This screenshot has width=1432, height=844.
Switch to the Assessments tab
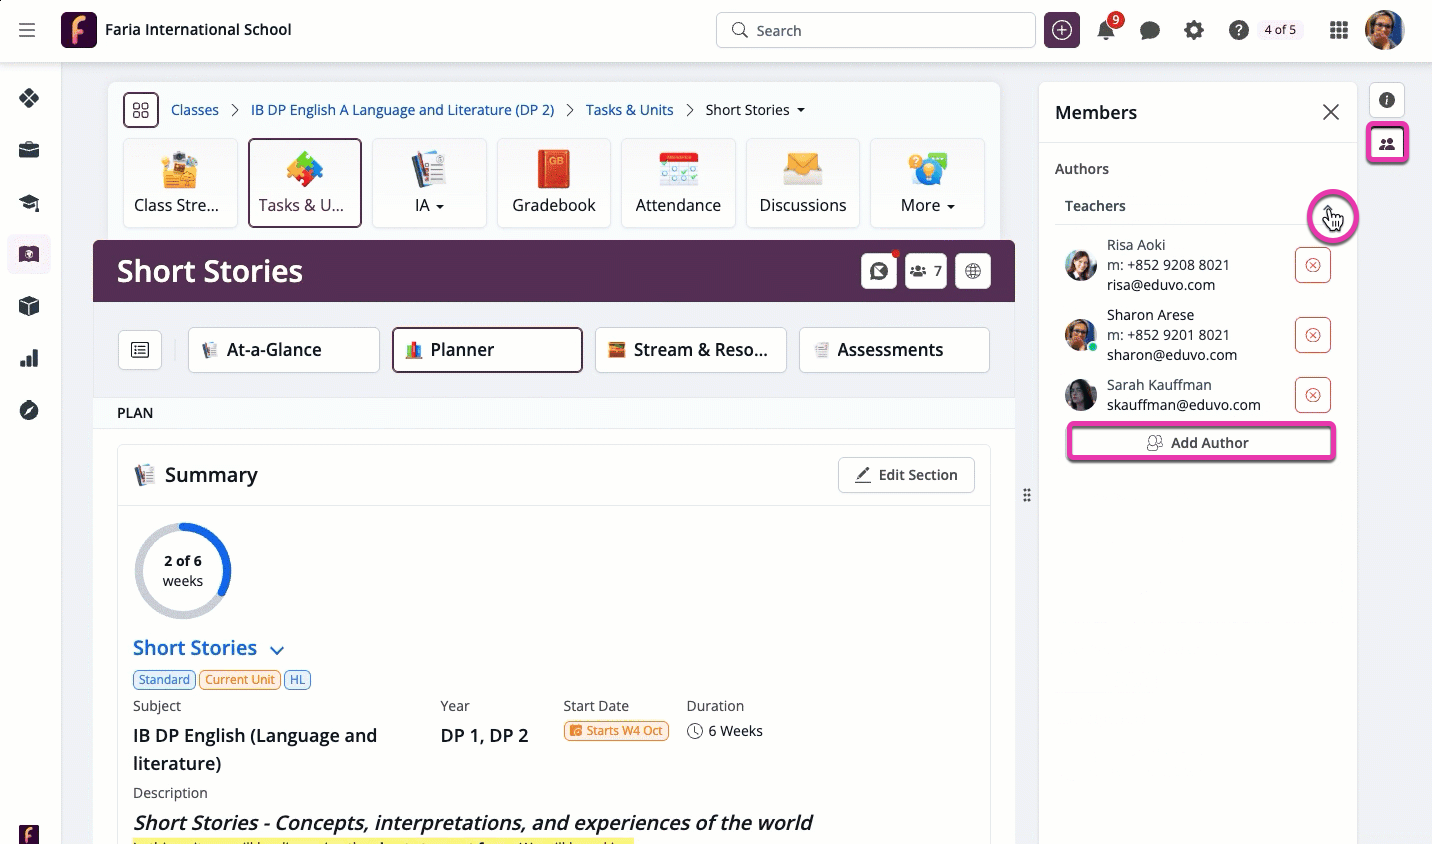click(x=893, y=350)
